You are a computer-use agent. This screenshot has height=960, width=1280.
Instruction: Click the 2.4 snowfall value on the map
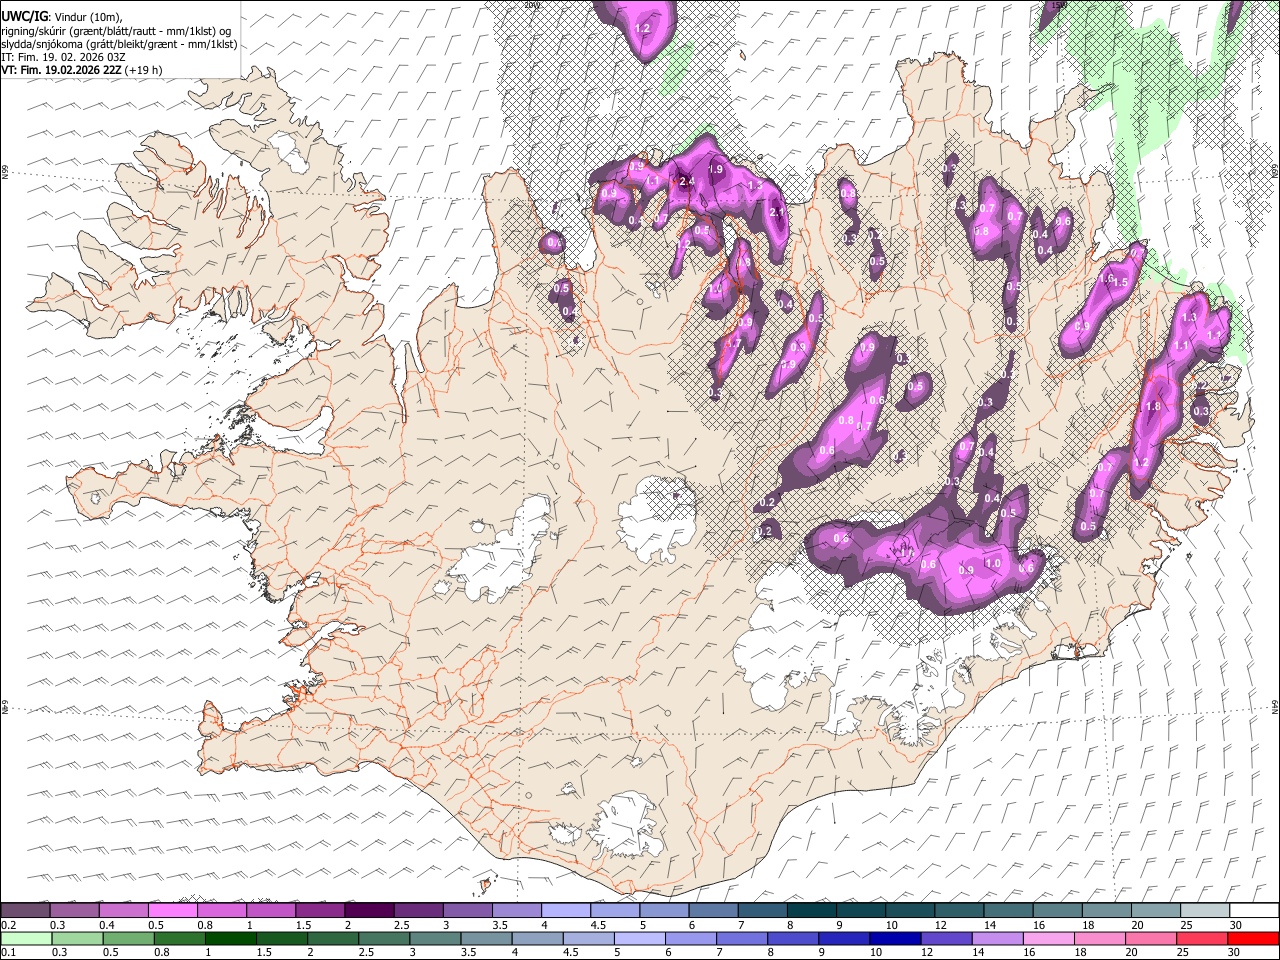click(x=686, y=182)
